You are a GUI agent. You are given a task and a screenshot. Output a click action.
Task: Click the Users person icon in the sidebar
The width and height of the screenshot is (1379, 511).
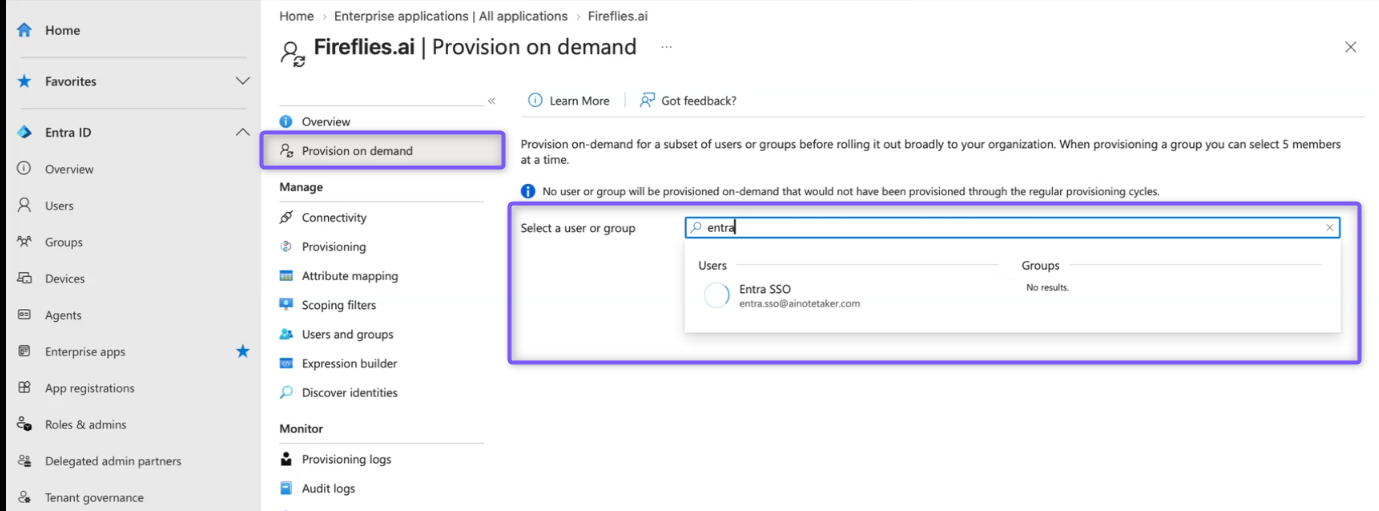25,205
